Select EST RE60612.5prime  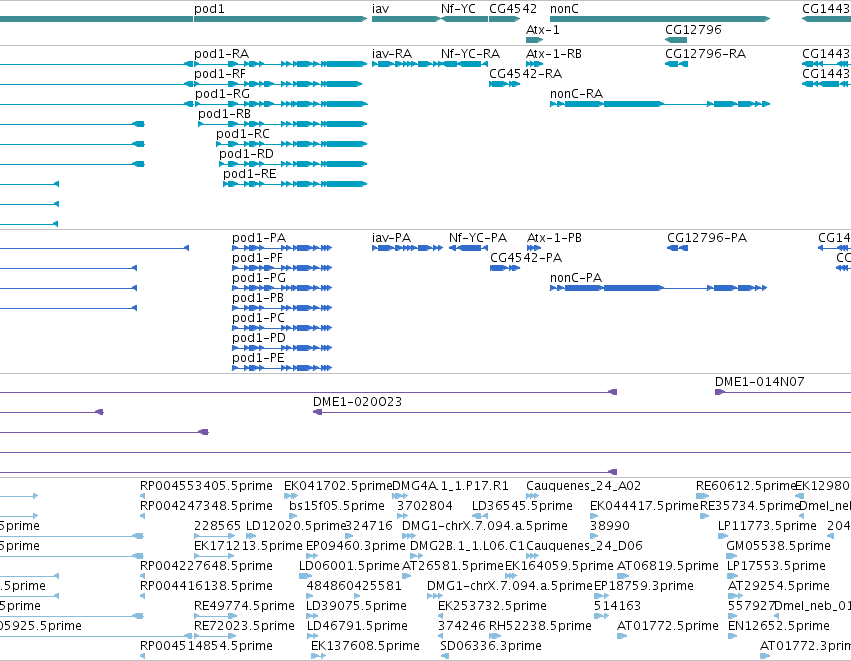pos(745,486)
